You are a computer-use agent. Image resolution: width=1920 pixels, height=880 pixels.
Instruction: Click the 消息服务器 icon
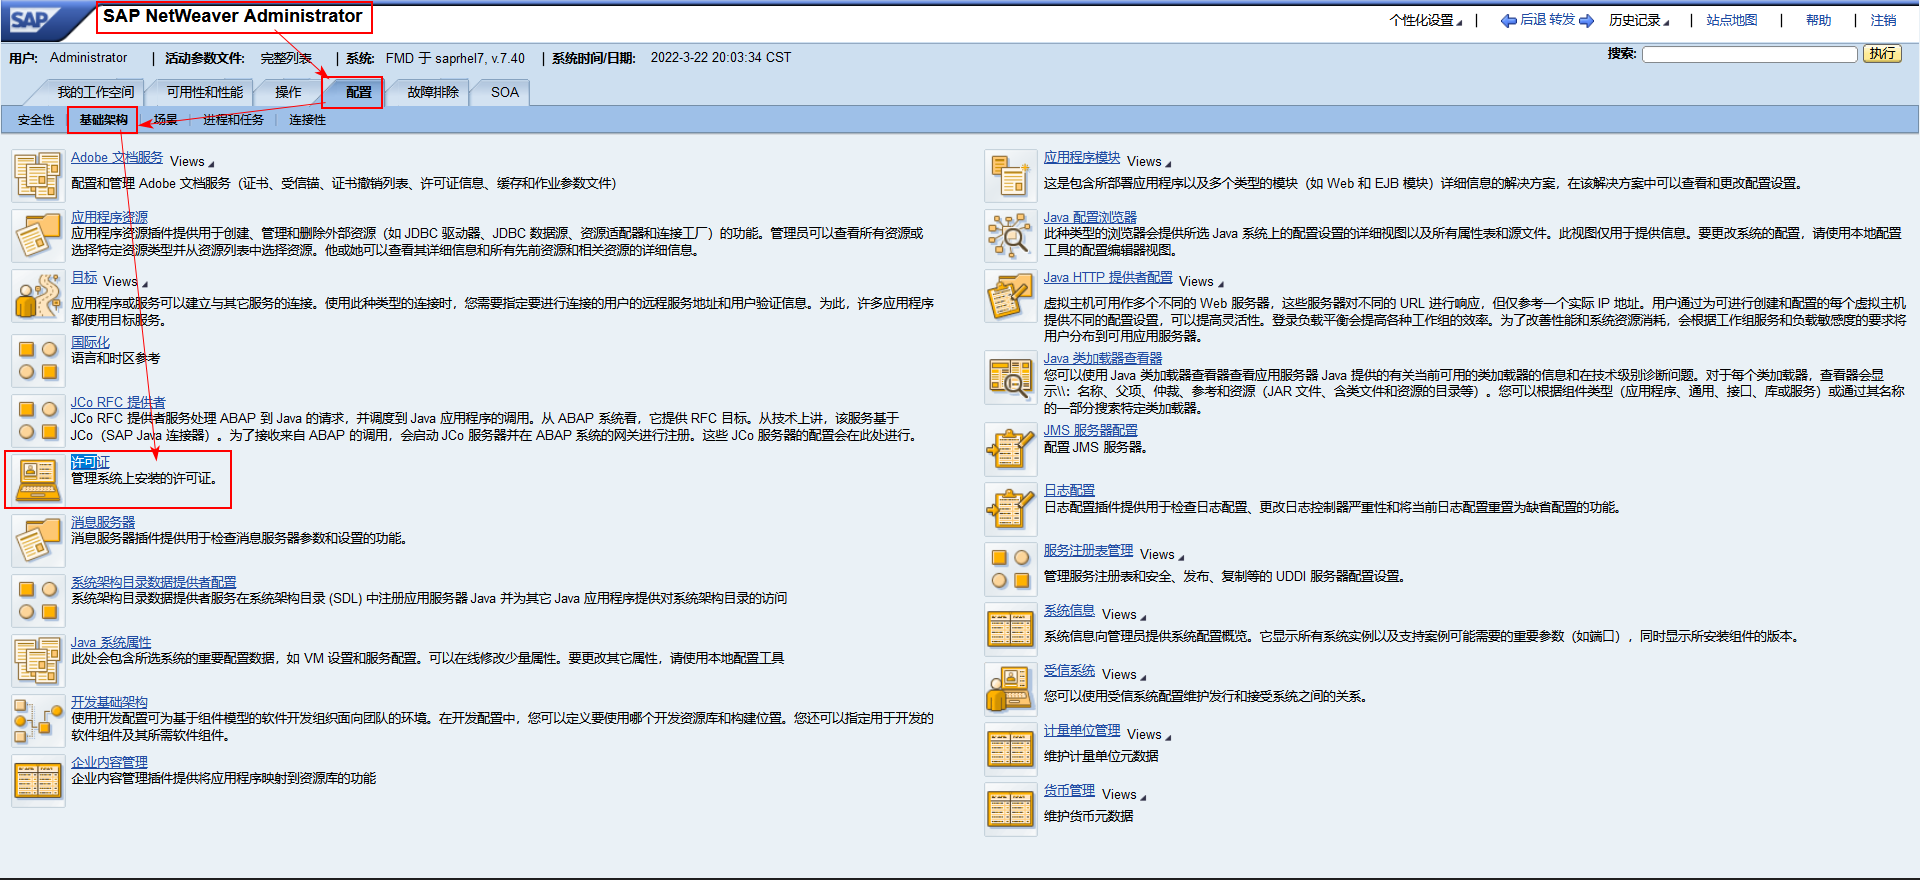click(x=38, y=541)
